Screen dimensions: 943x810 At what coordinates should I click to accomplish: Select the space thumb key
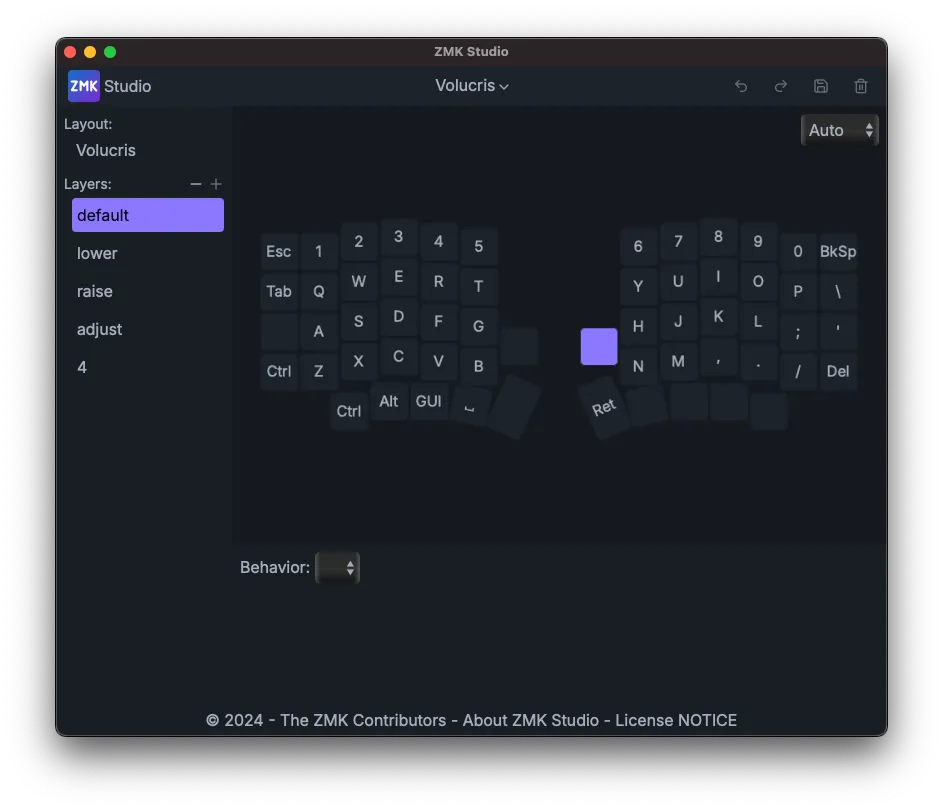point(470,407)
